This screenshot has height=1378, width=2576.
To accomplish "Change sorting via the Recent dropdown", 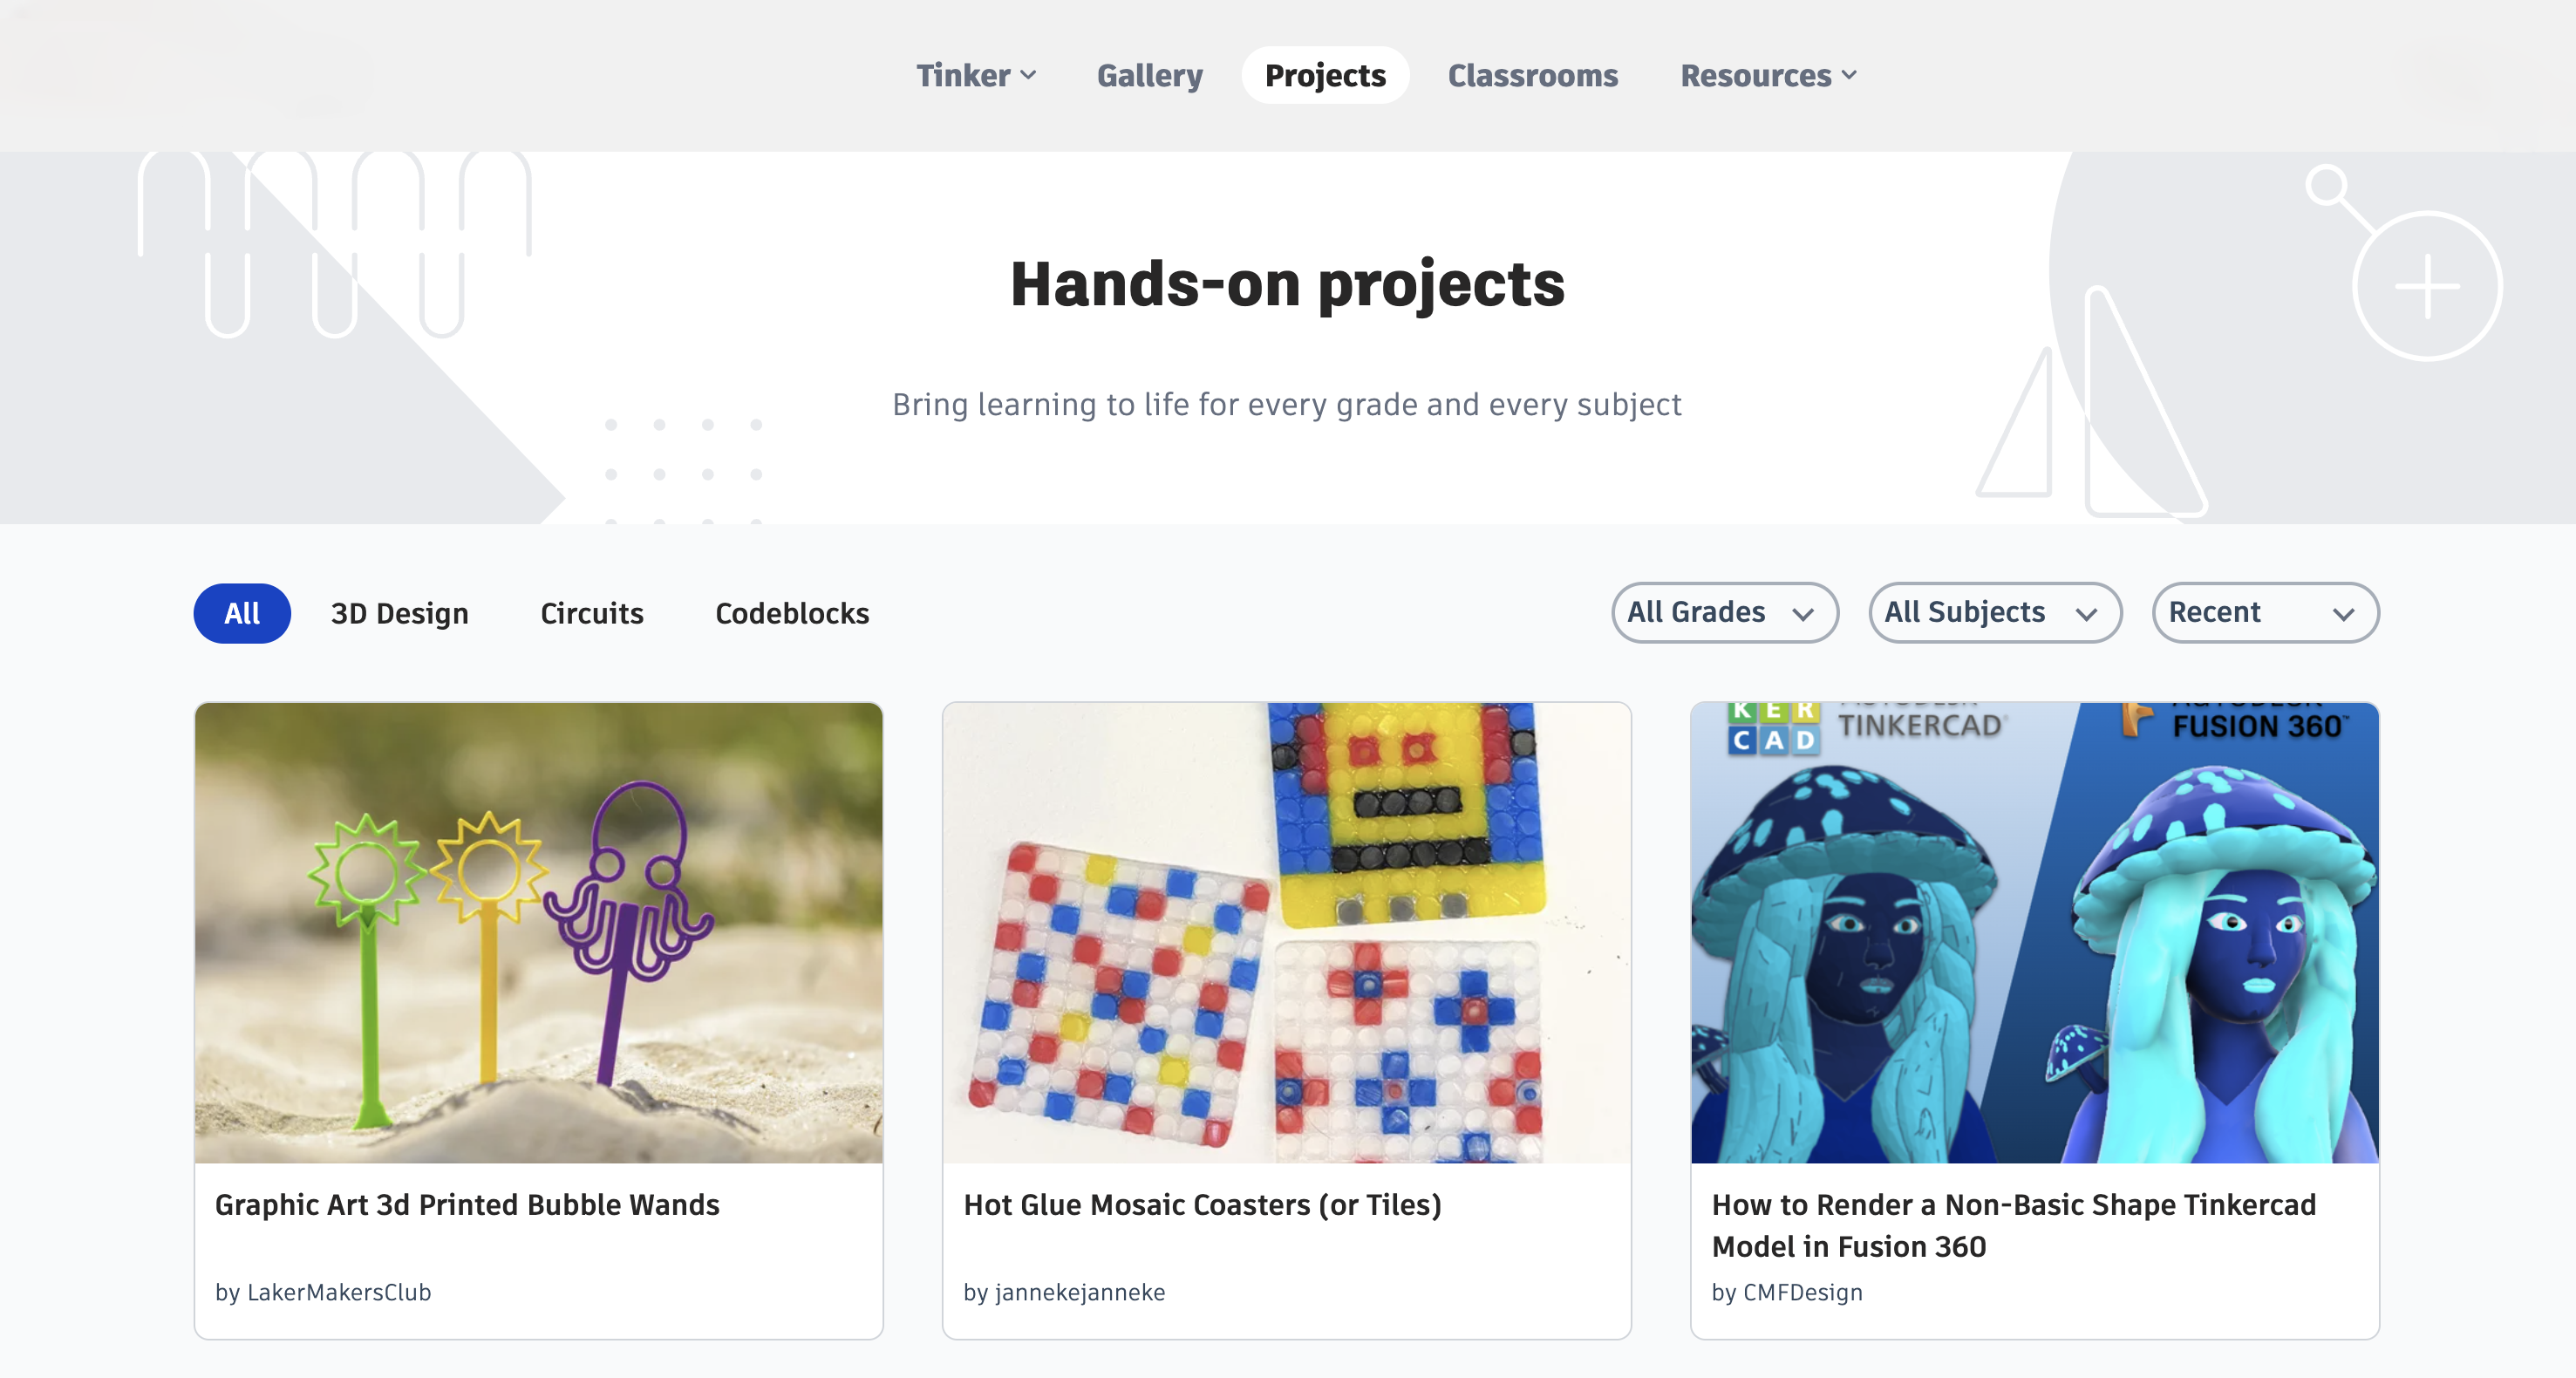I will 2264,612.
